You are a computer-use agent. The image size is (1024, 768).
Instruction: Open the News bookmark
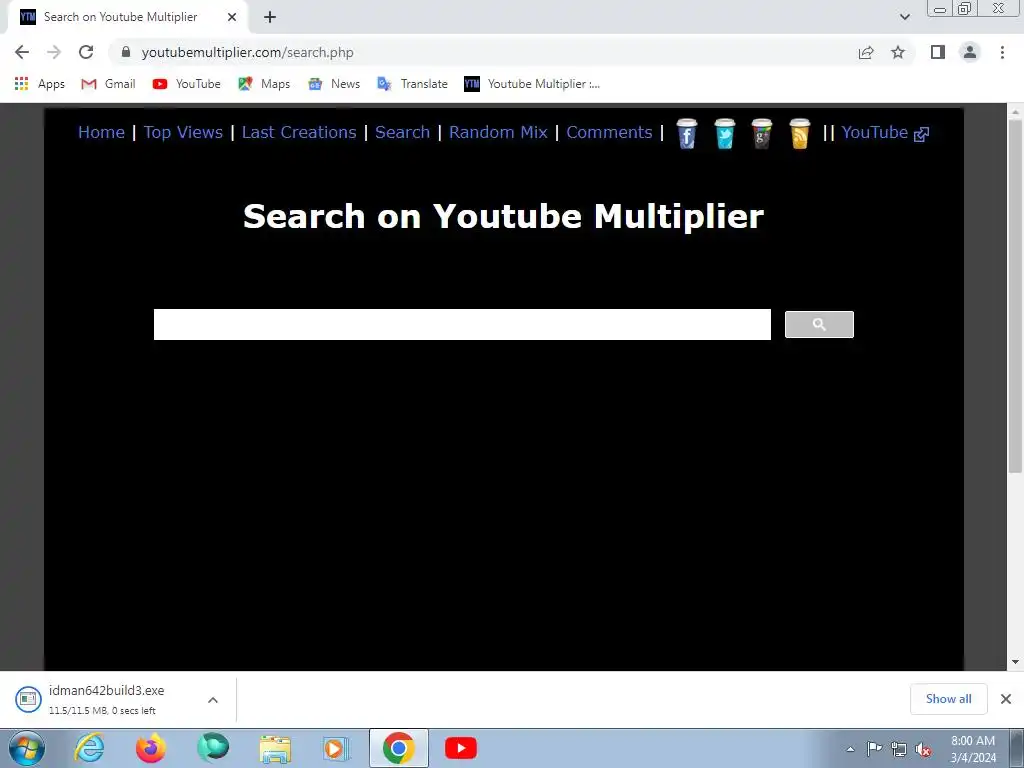tap(334, 84)
